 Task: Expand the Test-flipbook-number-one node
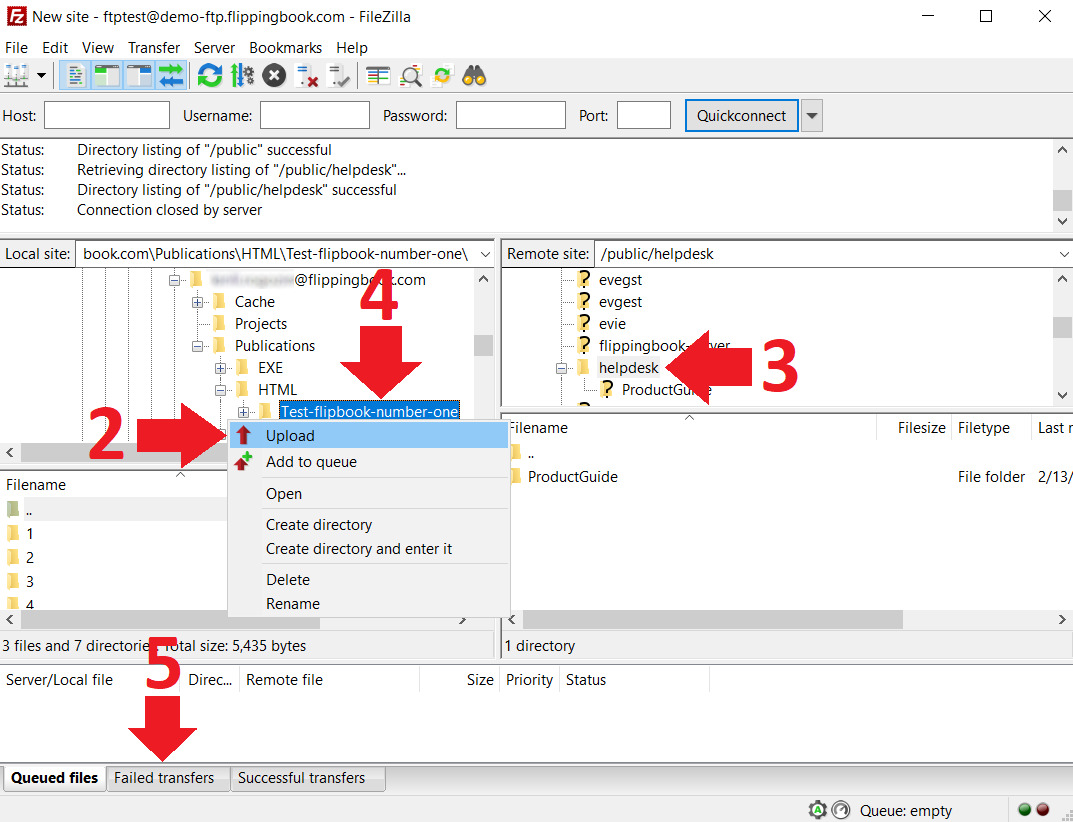click(x=243, y=412)
